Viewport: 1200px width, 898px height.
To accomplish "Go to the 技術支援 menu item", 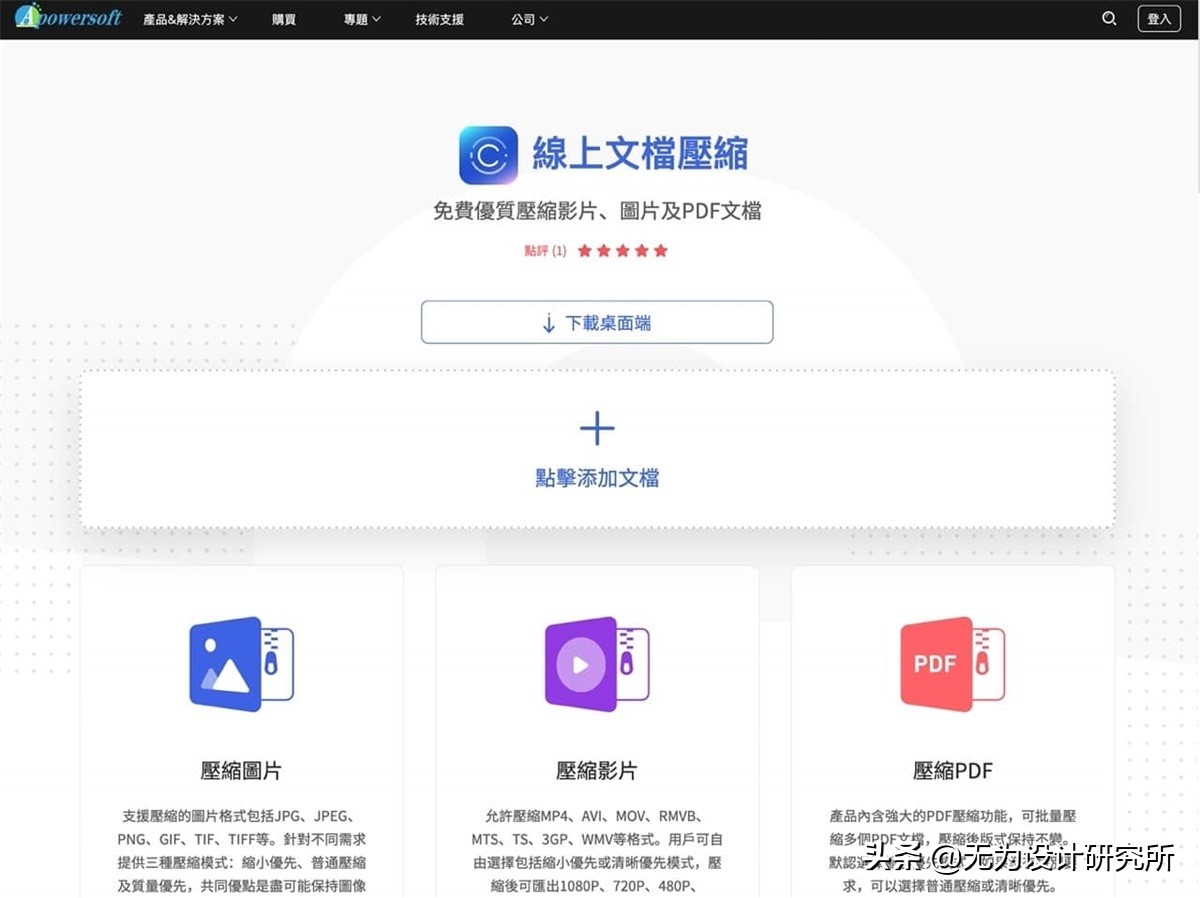I will 440,19.
